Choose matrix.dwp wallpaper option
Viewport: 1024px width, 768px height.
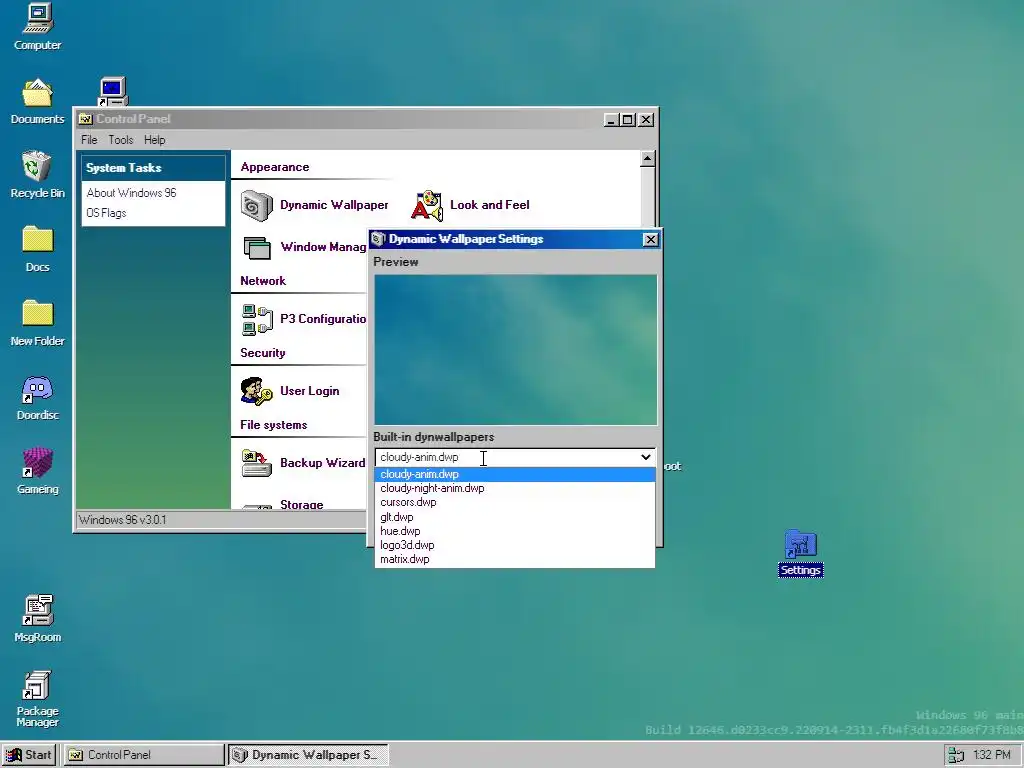pyautogui.click(x=515, y=560)
